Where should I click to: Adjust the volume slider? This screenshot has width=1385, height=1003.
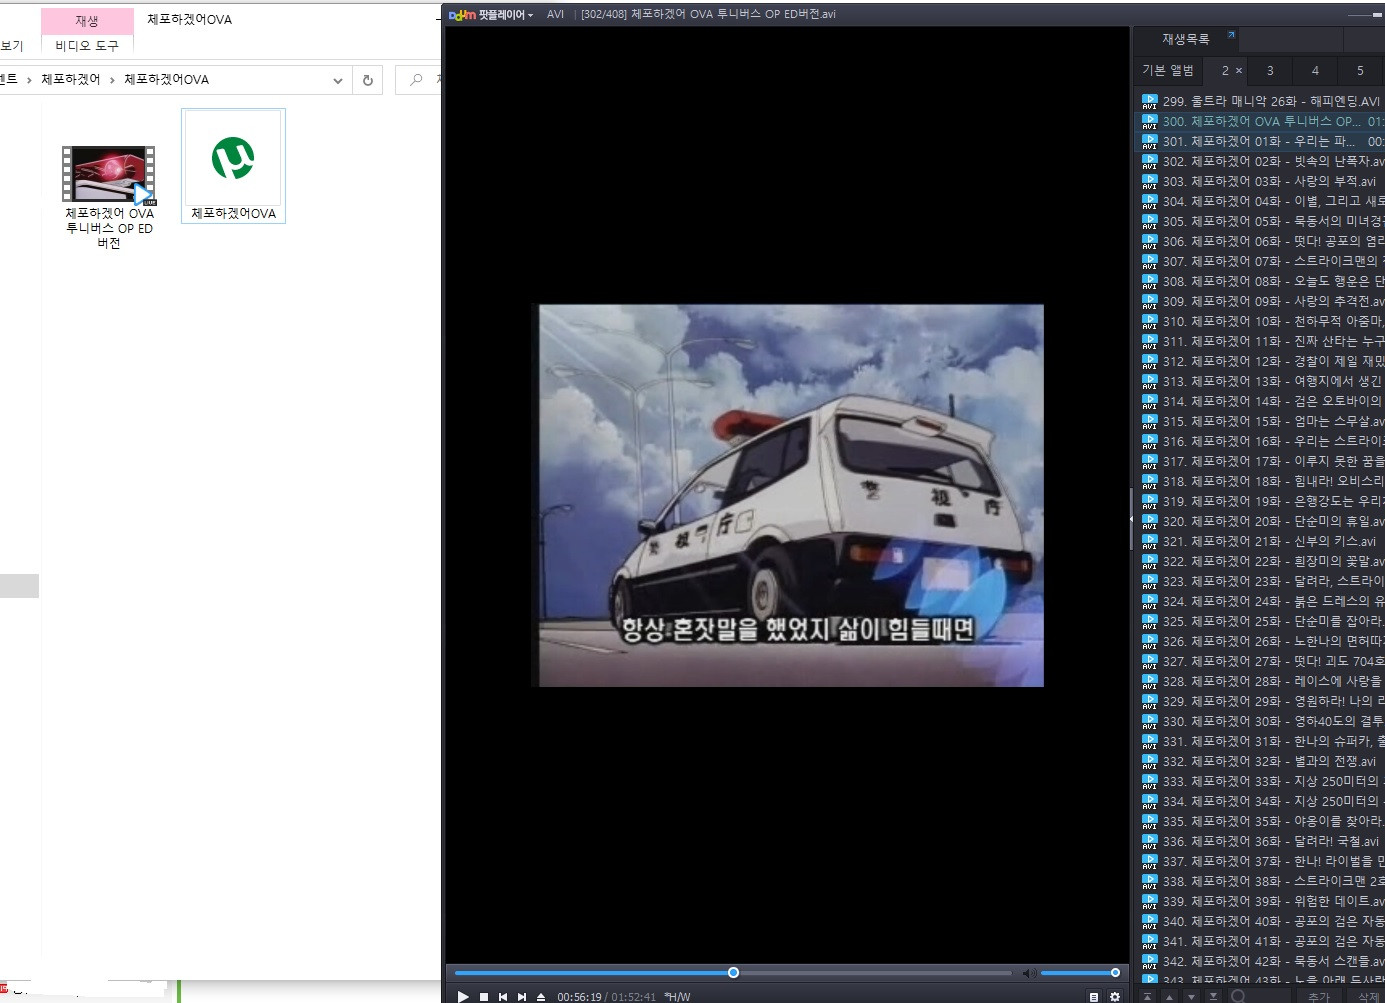click(1080, 972)
